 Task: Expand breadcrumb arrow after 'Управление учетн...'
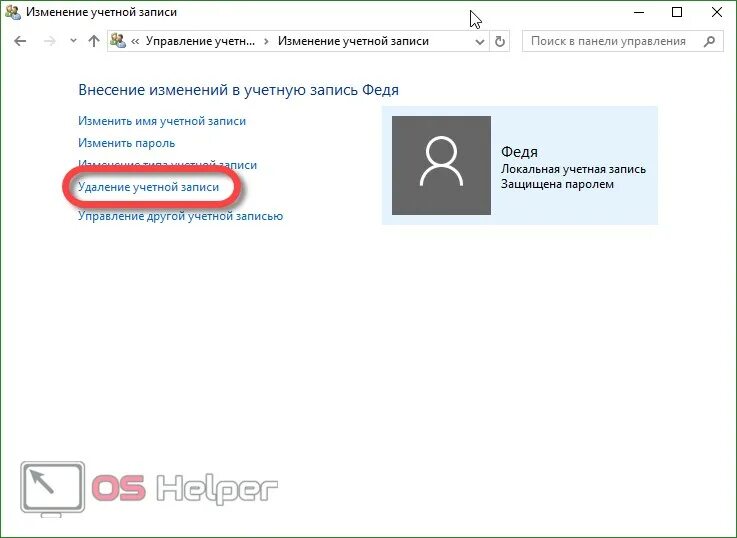pyautogui.click(x=267, y=41)
